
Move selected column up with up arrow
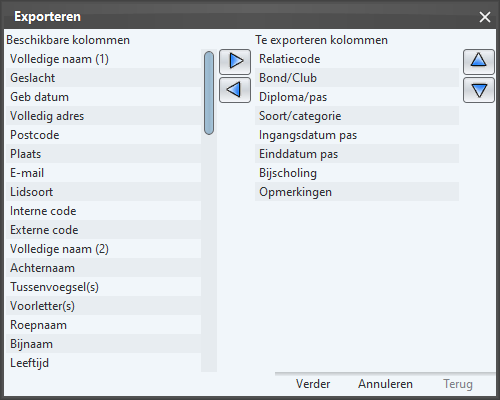pyautogui.click(x=479, y=62)
